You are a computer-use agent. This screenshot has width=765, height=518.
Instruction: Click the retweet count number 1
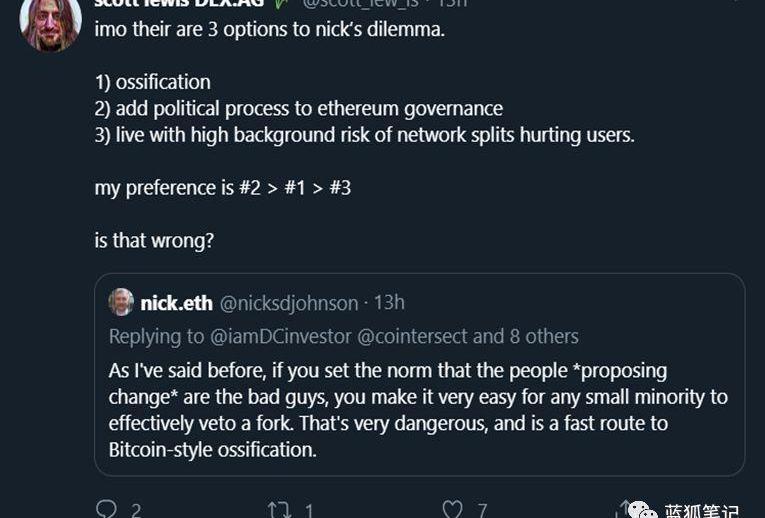[x=309, y=511]
